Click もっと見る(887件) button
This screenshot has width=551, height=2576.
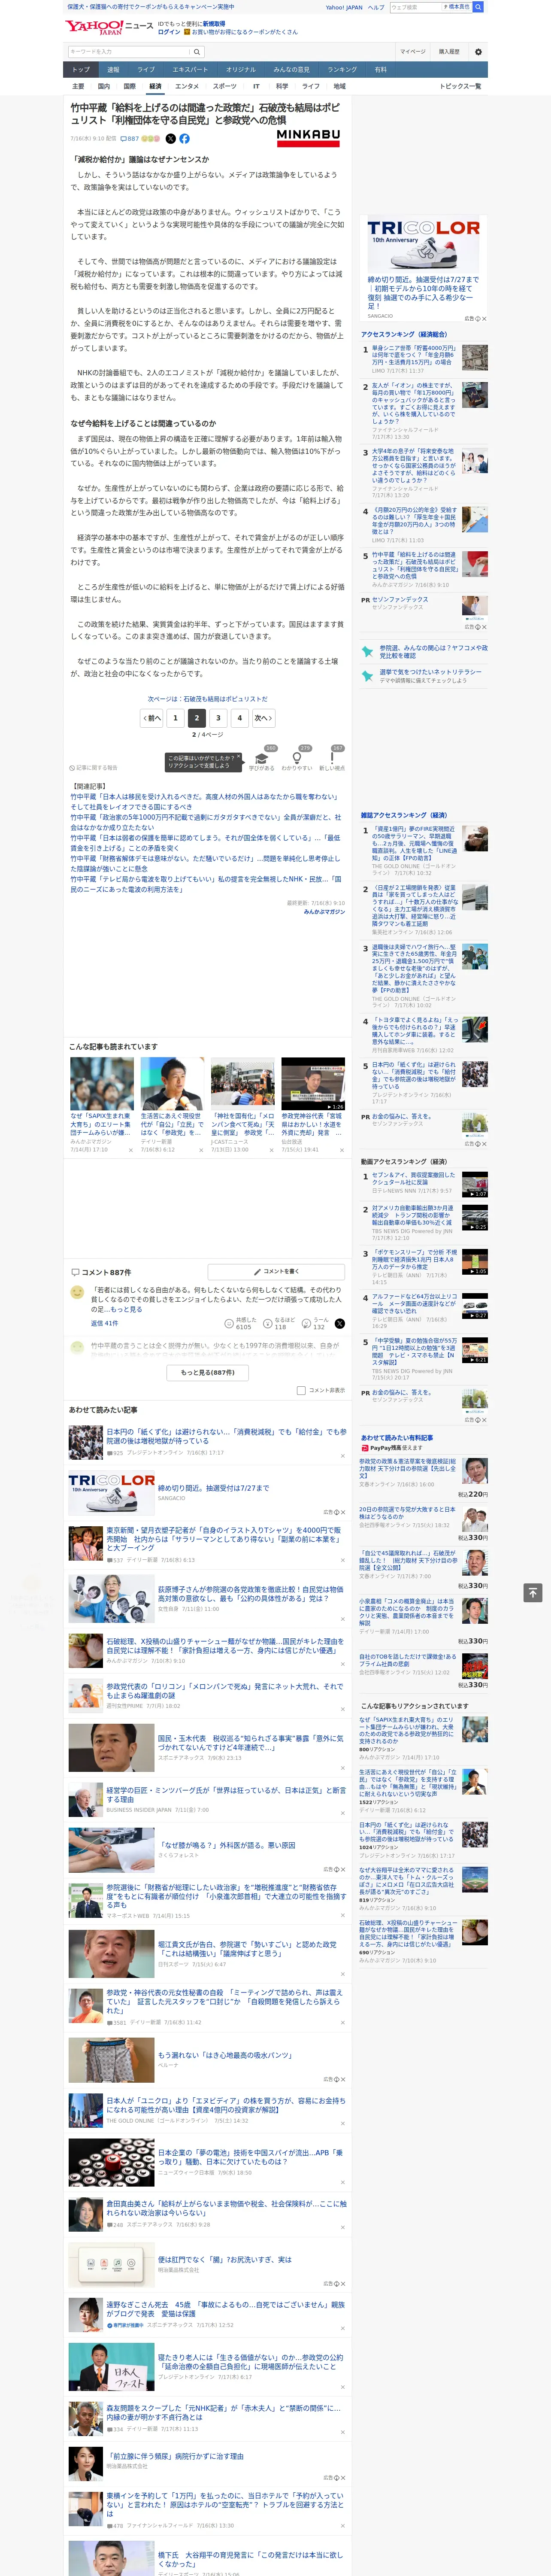coord(207,1373)
